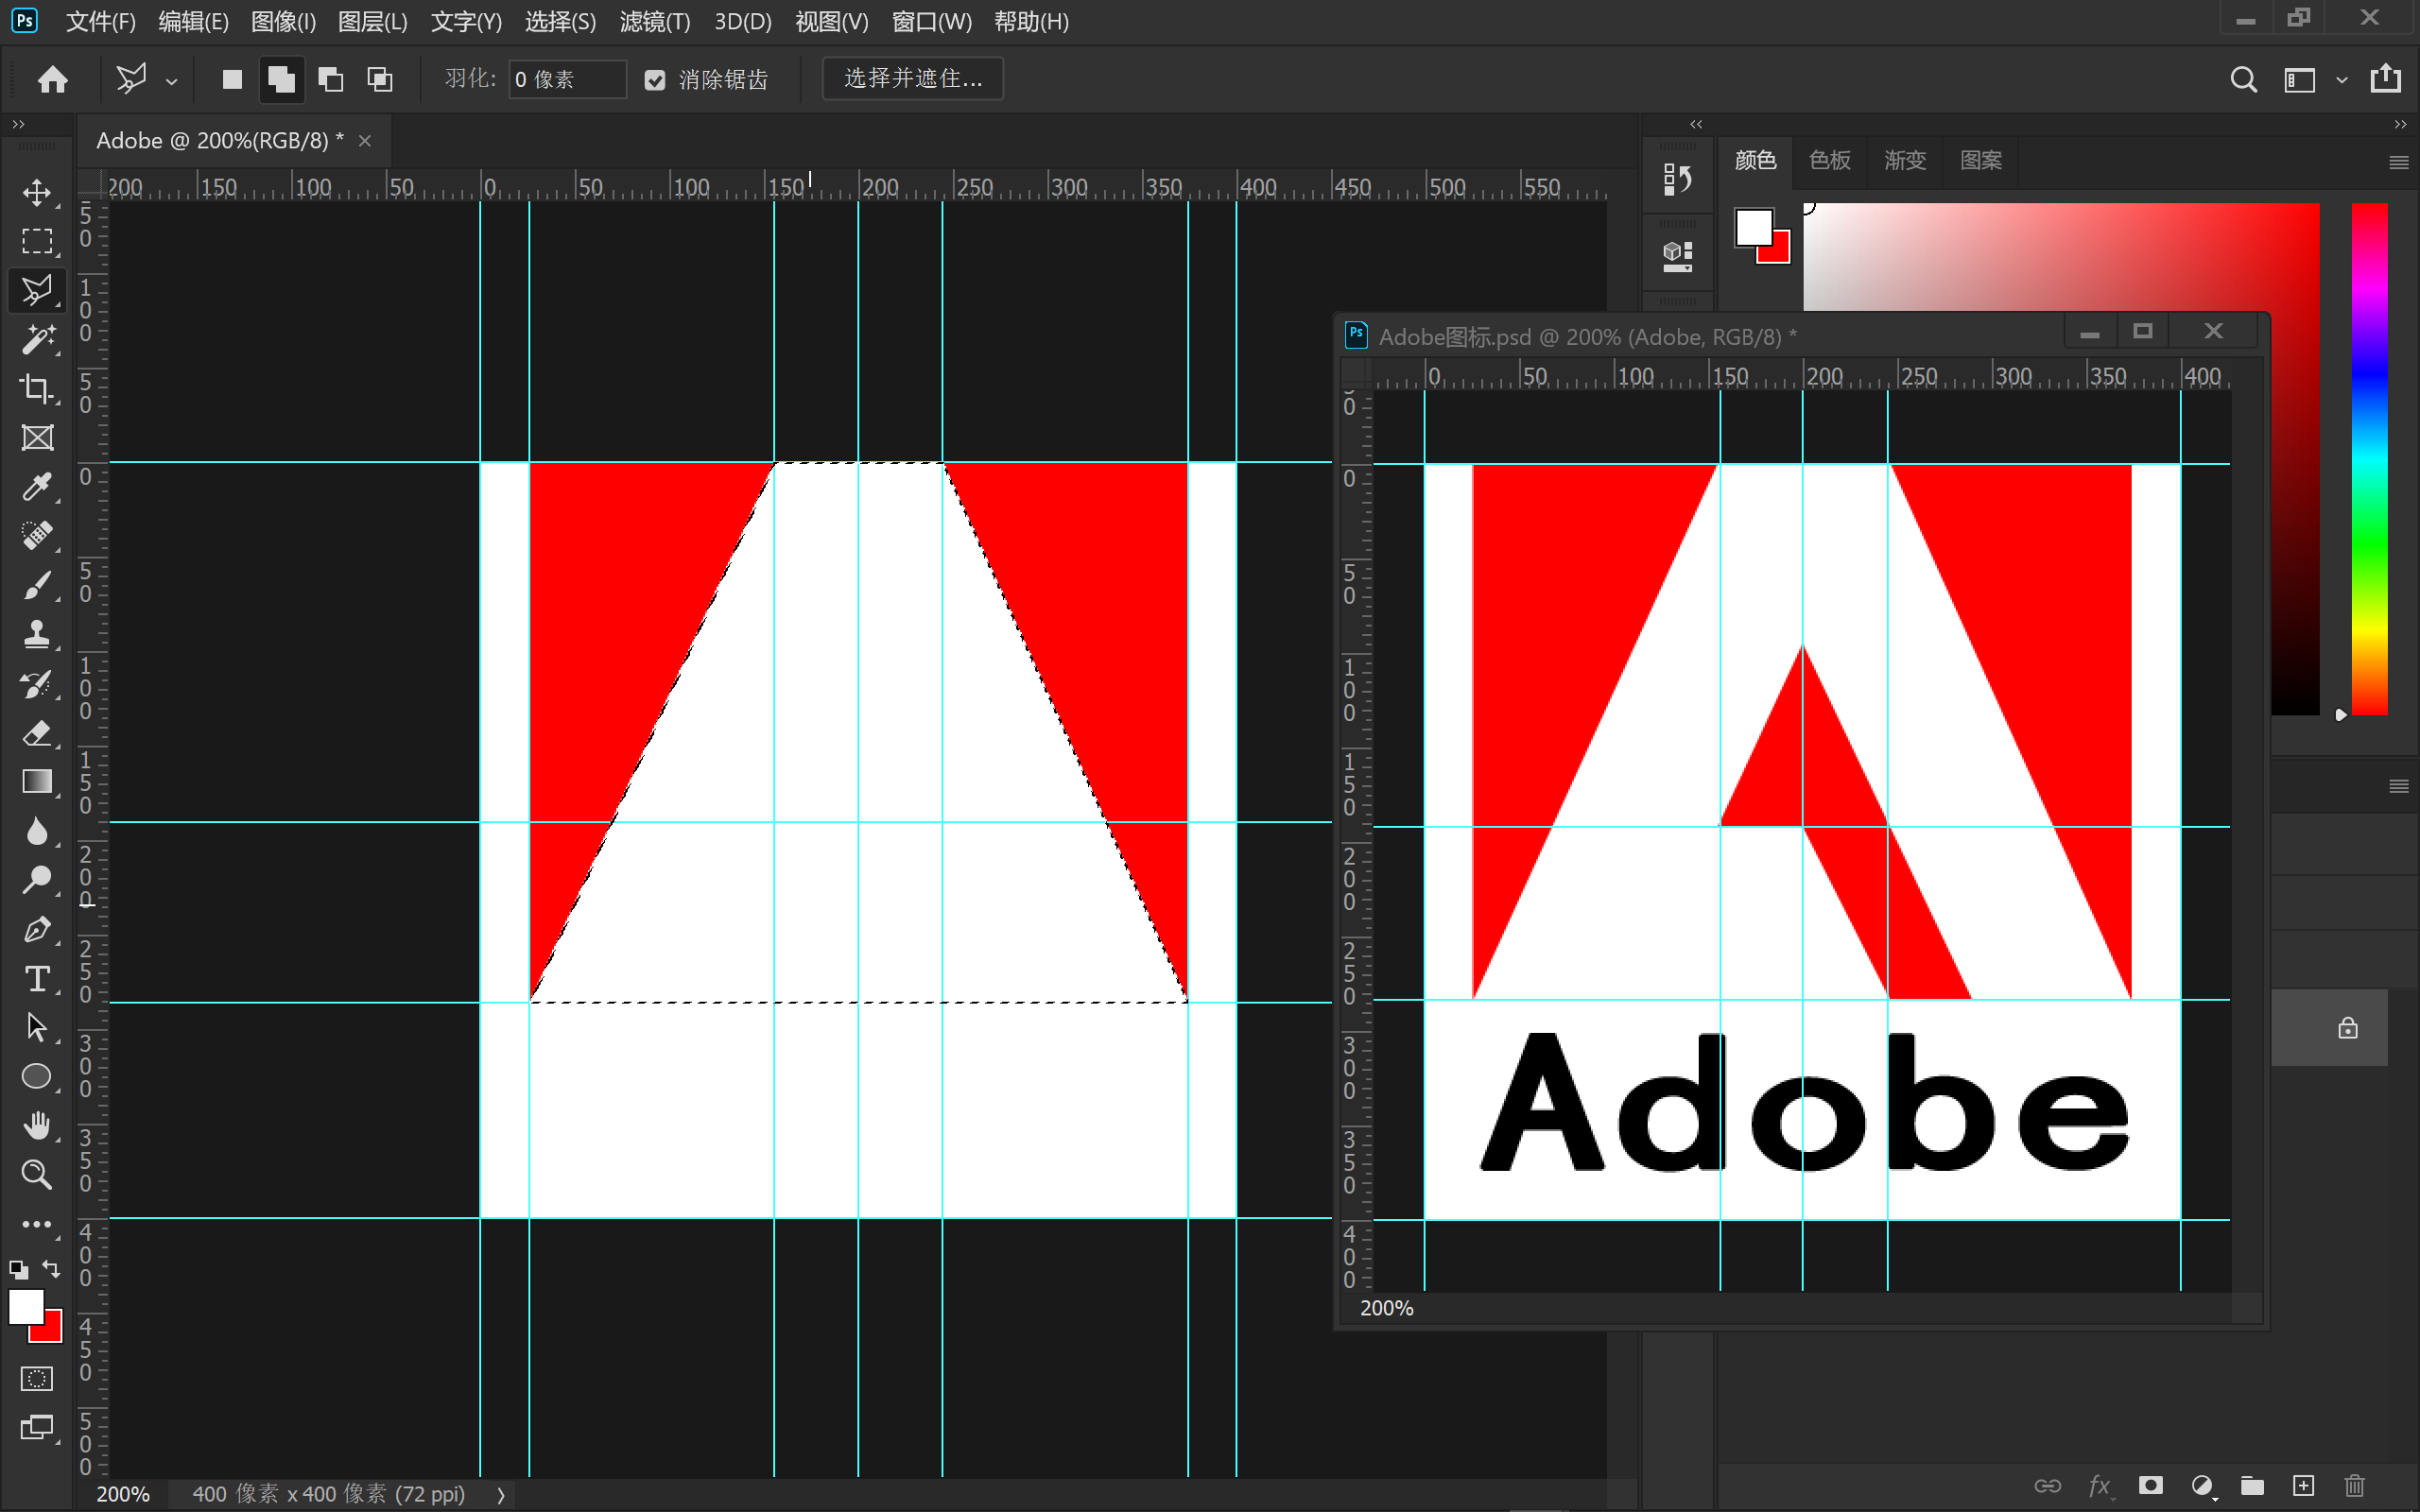2420x1512 pixels.
Task: Click the 选择并遮住 button
Action: 912,79
